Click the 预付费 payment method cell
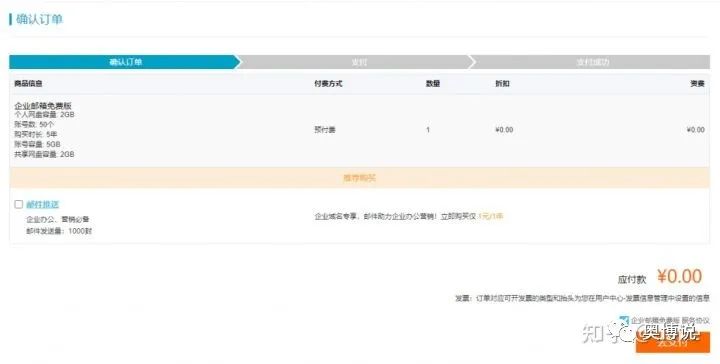The image size is (720, 364). click(x=325, y=130)
